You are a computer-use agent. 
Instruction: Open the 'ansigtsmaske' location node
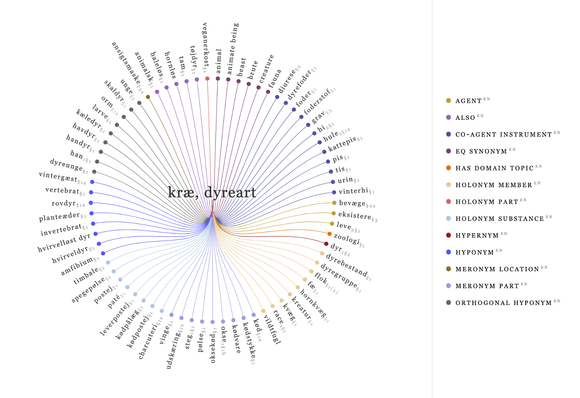[128, 67]
